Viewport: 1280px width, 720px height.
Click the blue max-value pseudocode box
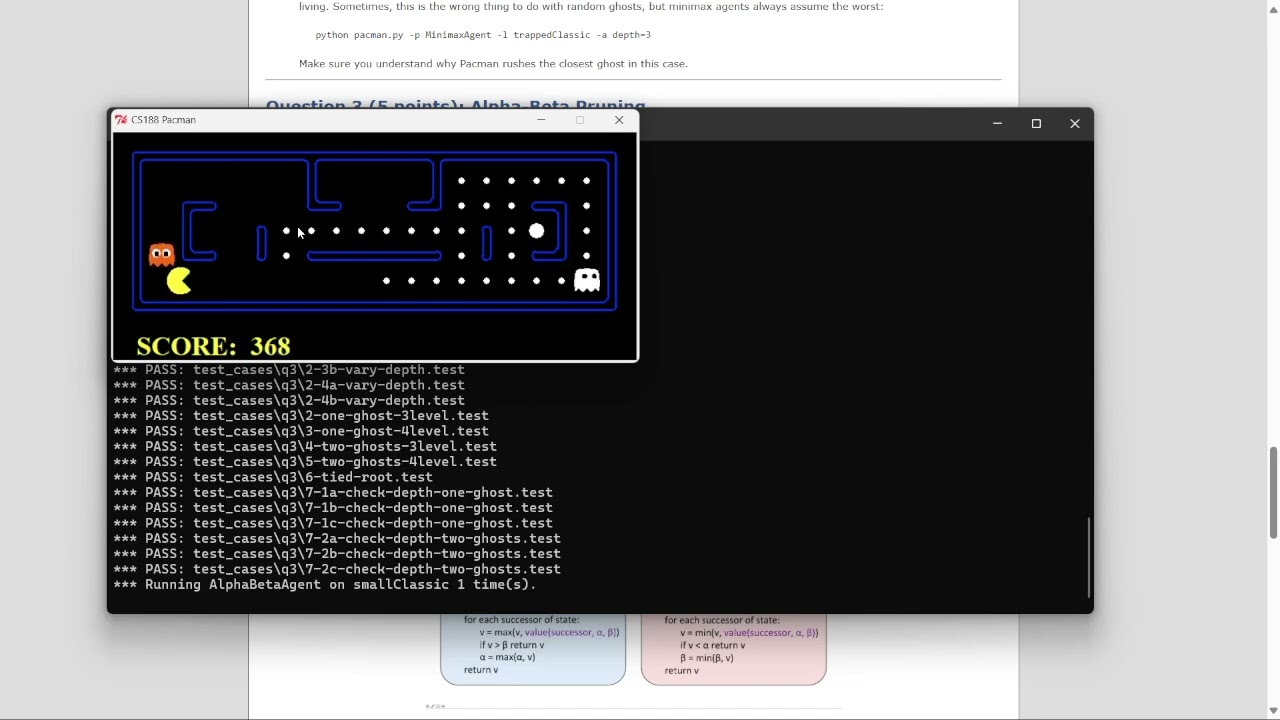pyautogui.click(x=534, y=650)
